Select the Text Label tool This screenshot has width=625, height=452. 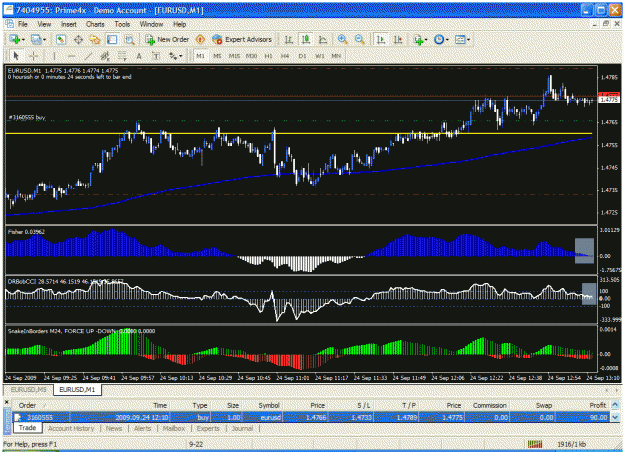(156, 56)
